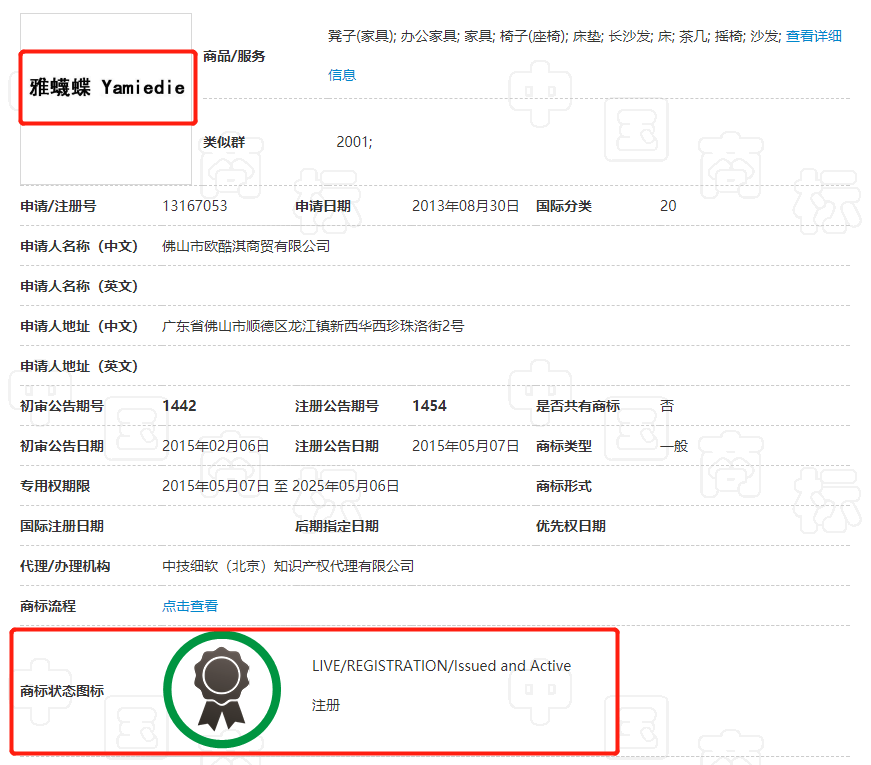Viewport: 871px width, 765px height.
Task: Click the trademark type value 一般
Action: coord(674,446)
